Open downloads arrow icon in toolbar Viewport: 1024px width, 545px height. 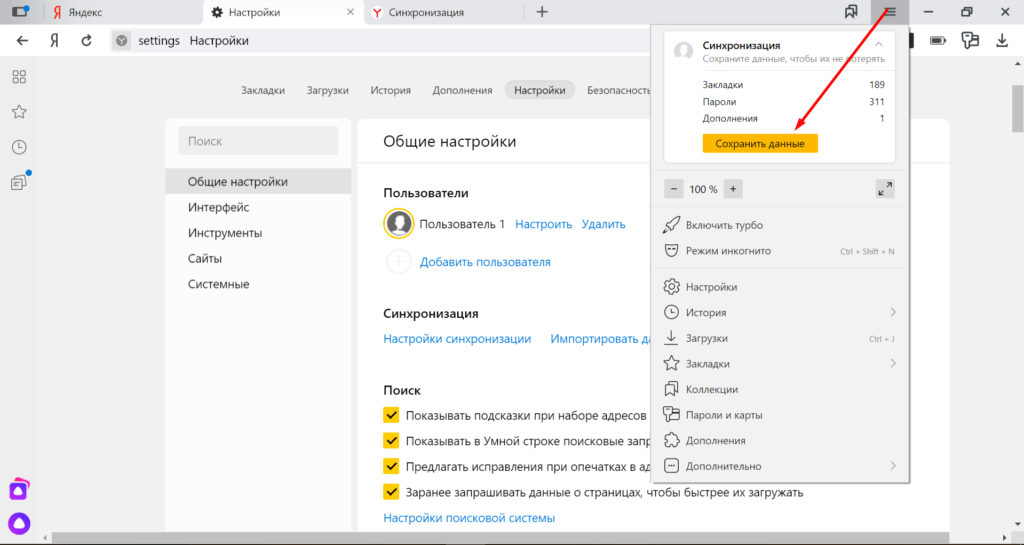point(1002,40)
